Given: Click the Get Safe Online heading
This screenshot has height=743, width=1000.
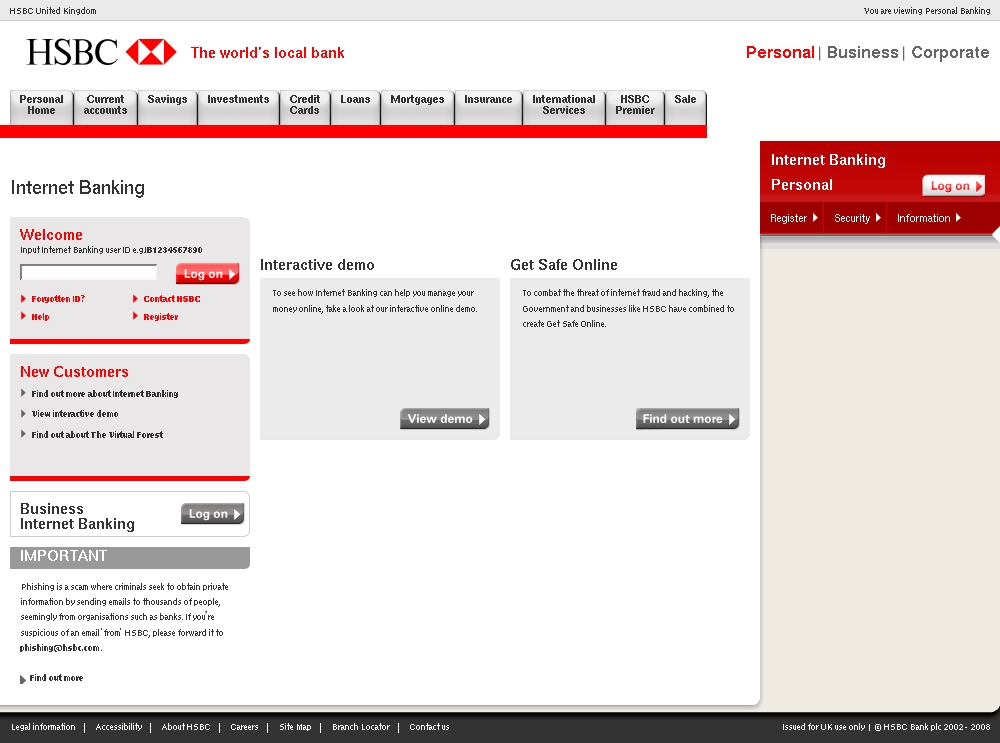Looking at the screenshot, I should point(564,265).
